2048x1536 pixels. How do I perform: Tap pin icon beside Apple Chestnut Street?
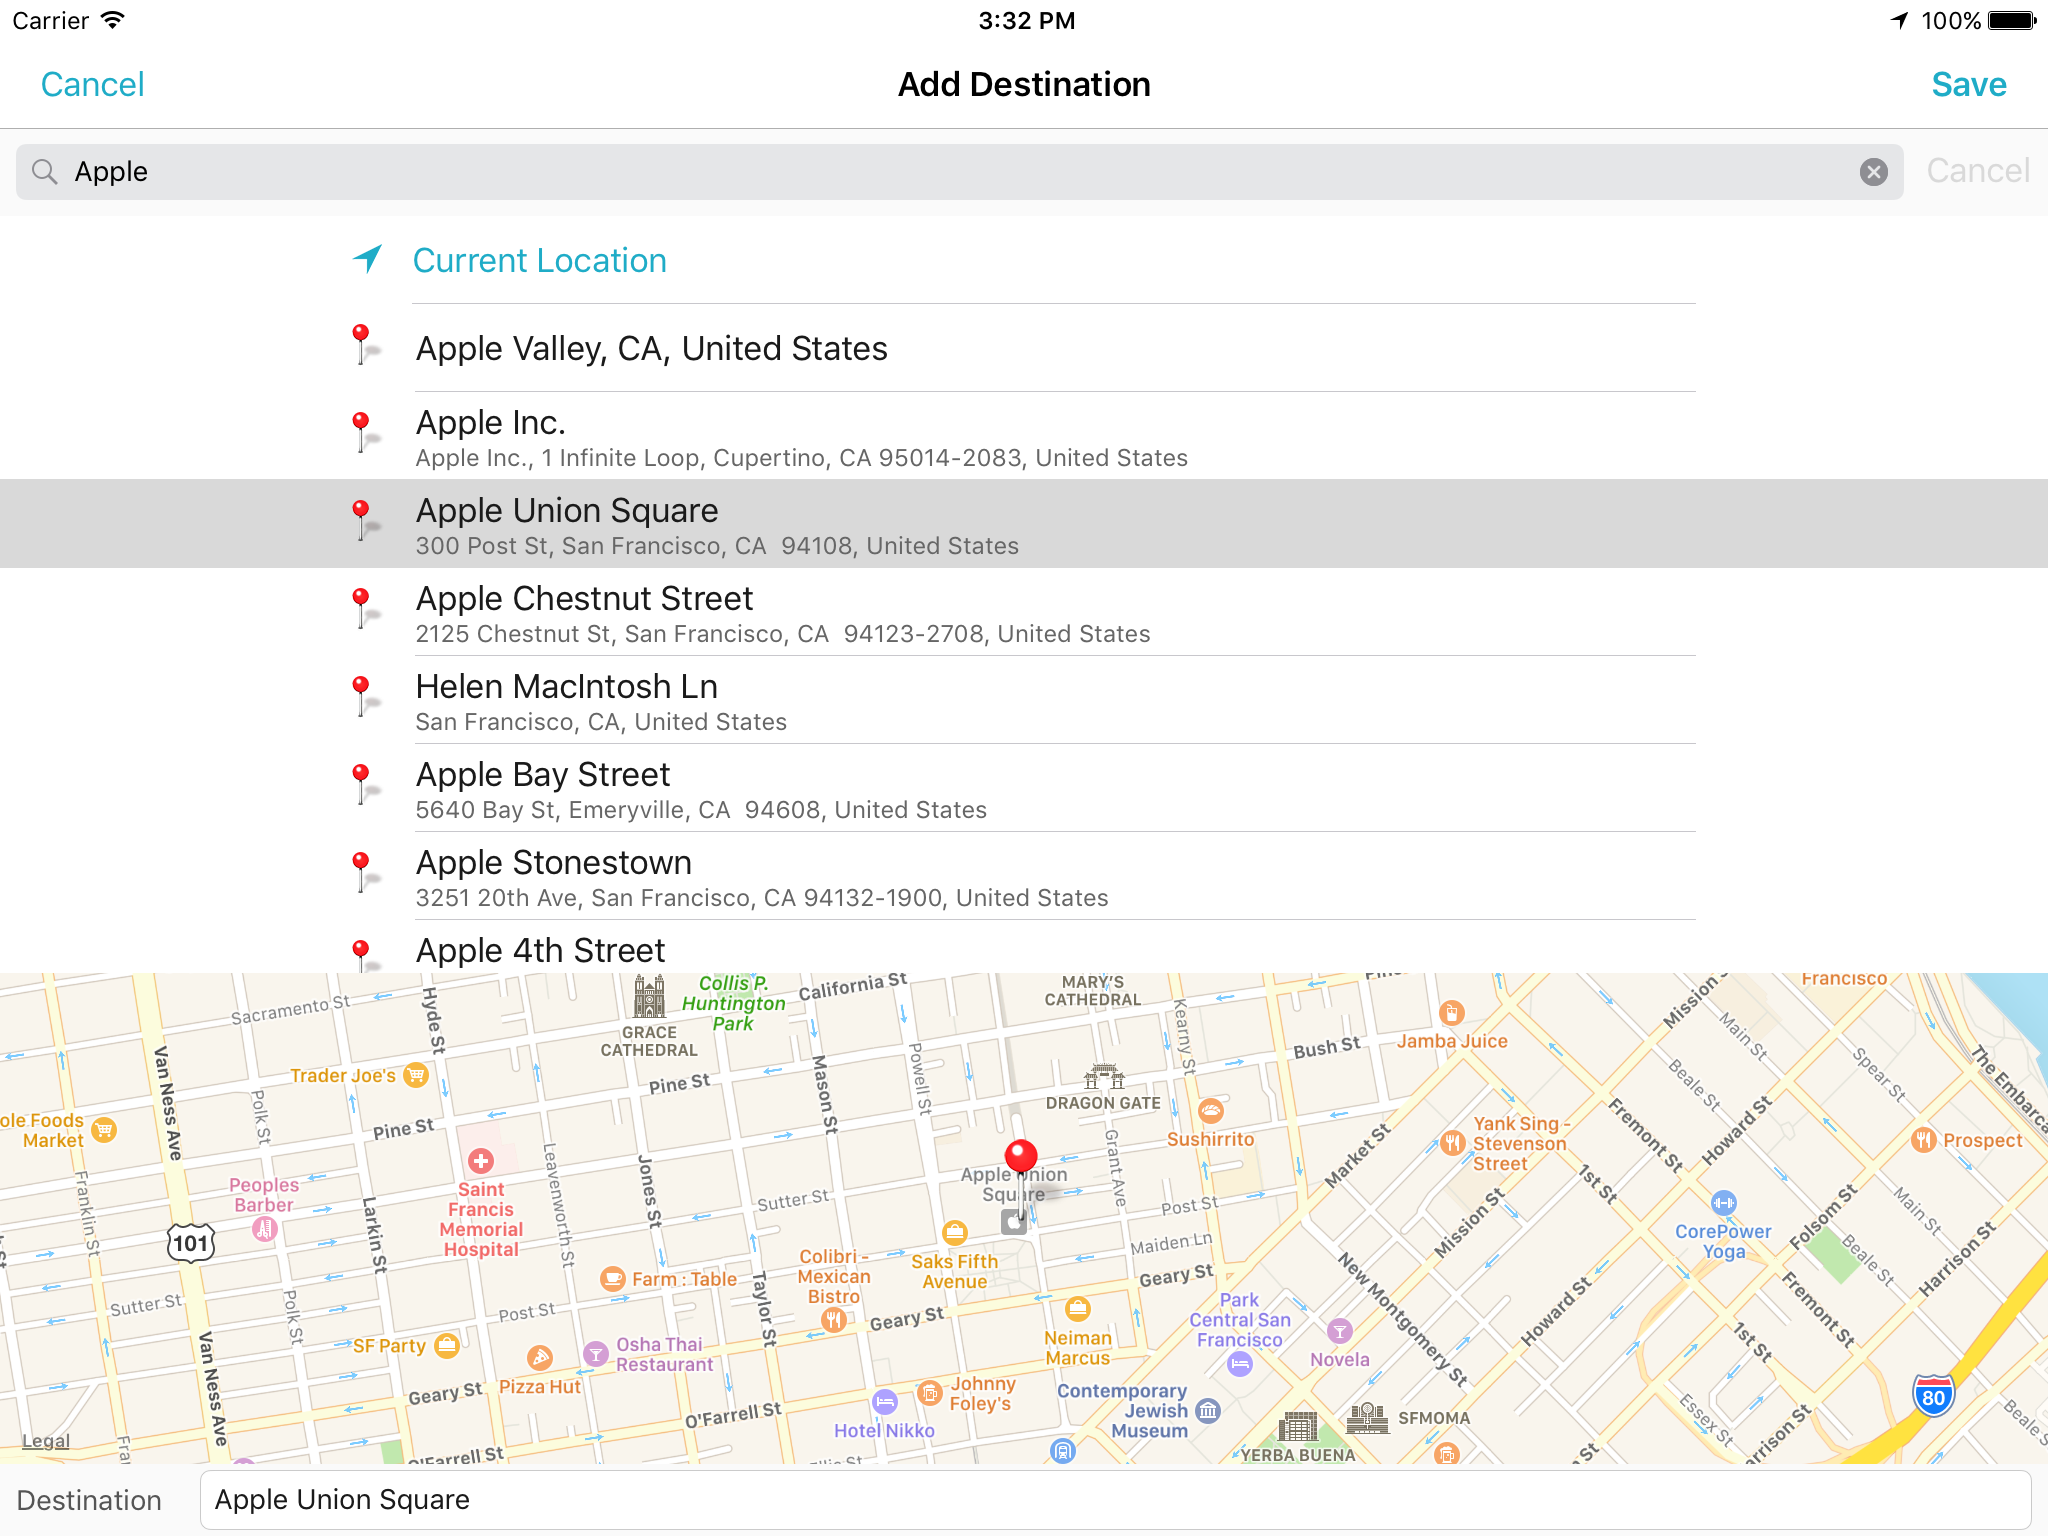click(x=364, y=609)
